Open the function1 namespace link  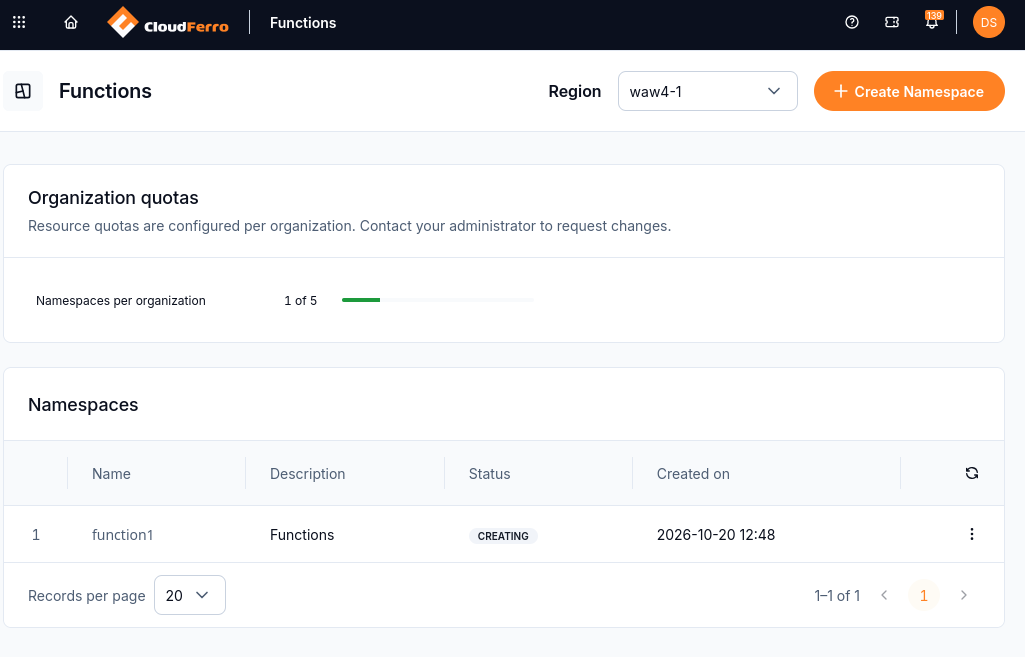(122, 535)
